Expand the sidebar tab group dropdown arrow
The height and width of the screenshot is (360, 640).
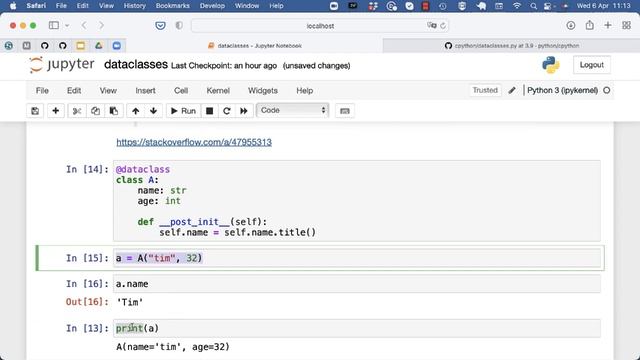(x=67, y=25)
